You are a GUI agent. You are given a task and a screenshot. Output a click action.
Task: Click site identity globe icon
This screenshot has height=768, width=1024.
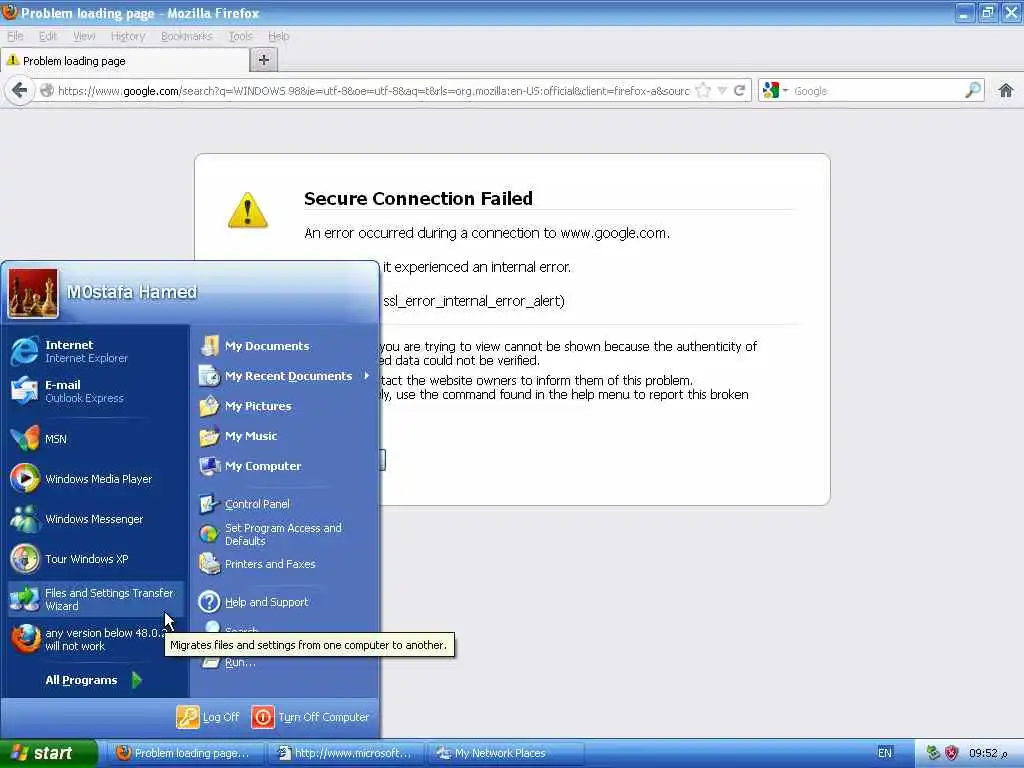click(46, 90)
